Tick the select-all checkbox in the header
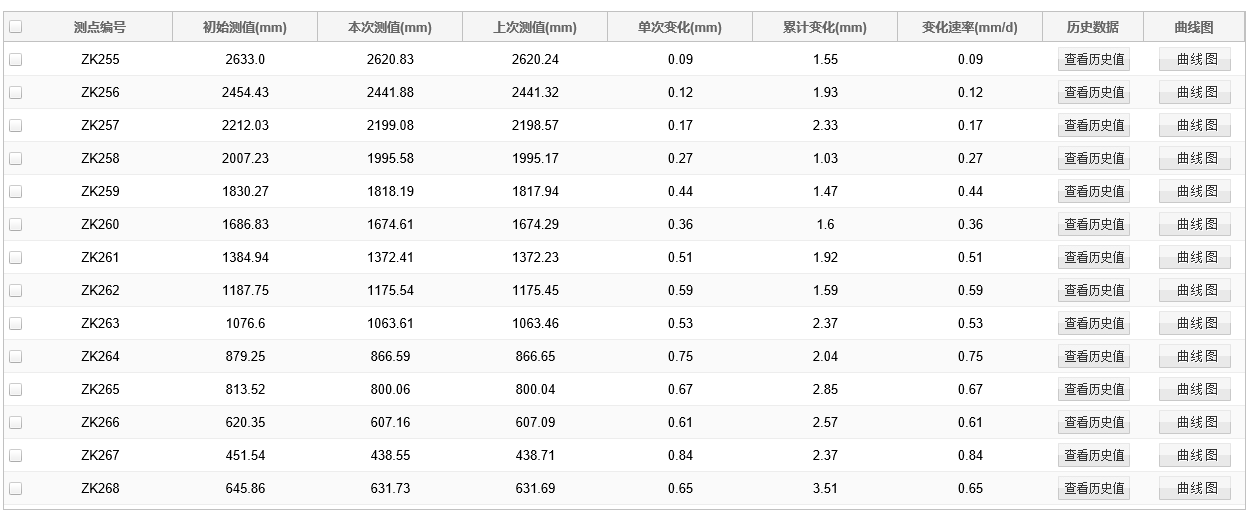 tap(15, 27)
